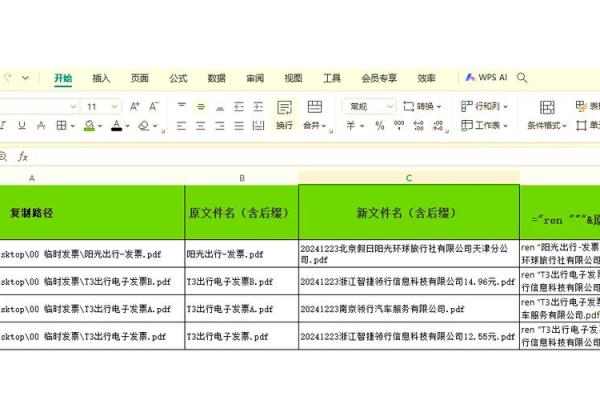This screenshot has width=600, height=400.
Task: Apply currency format icon
Action: pyautogui.click(x=351, y=125)
